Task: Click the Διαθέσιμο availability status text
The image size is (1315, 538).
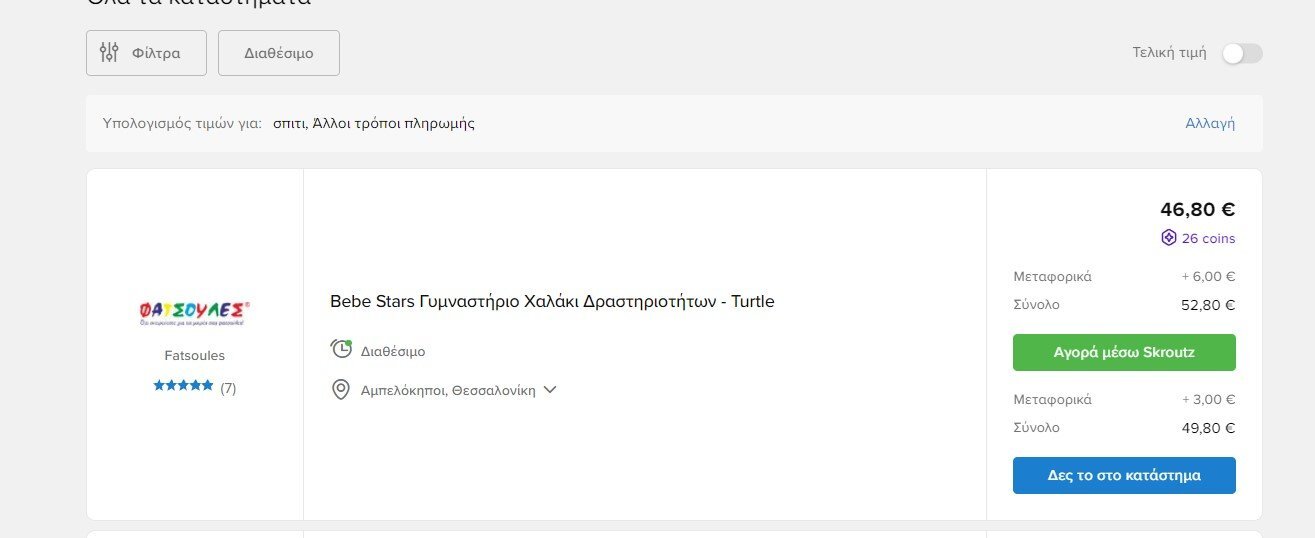Action: click(393, 352)
